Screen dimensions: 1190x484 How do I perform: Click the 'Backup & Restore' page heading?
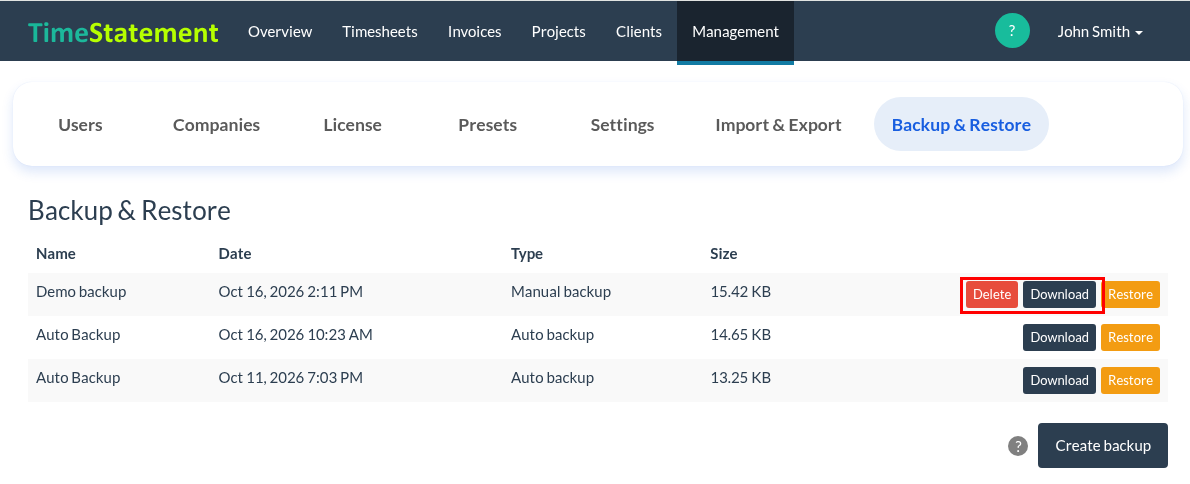(129, 210)
